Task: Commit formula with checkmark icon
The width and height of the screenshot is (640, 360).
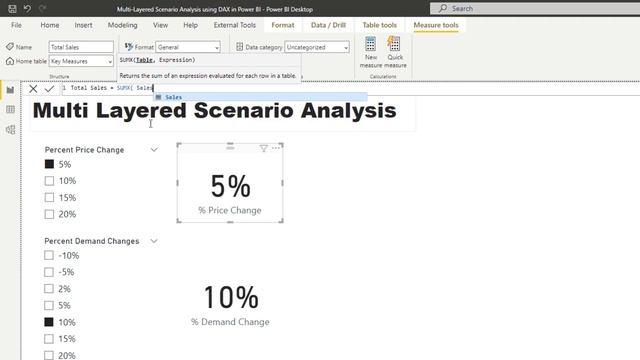Action: click(x=49, y=89)
